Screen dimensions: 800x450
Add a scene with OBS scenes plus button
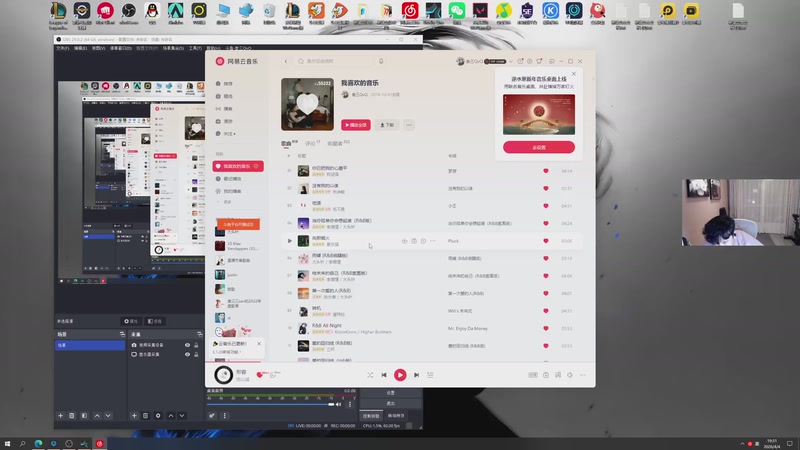[60, 416]
